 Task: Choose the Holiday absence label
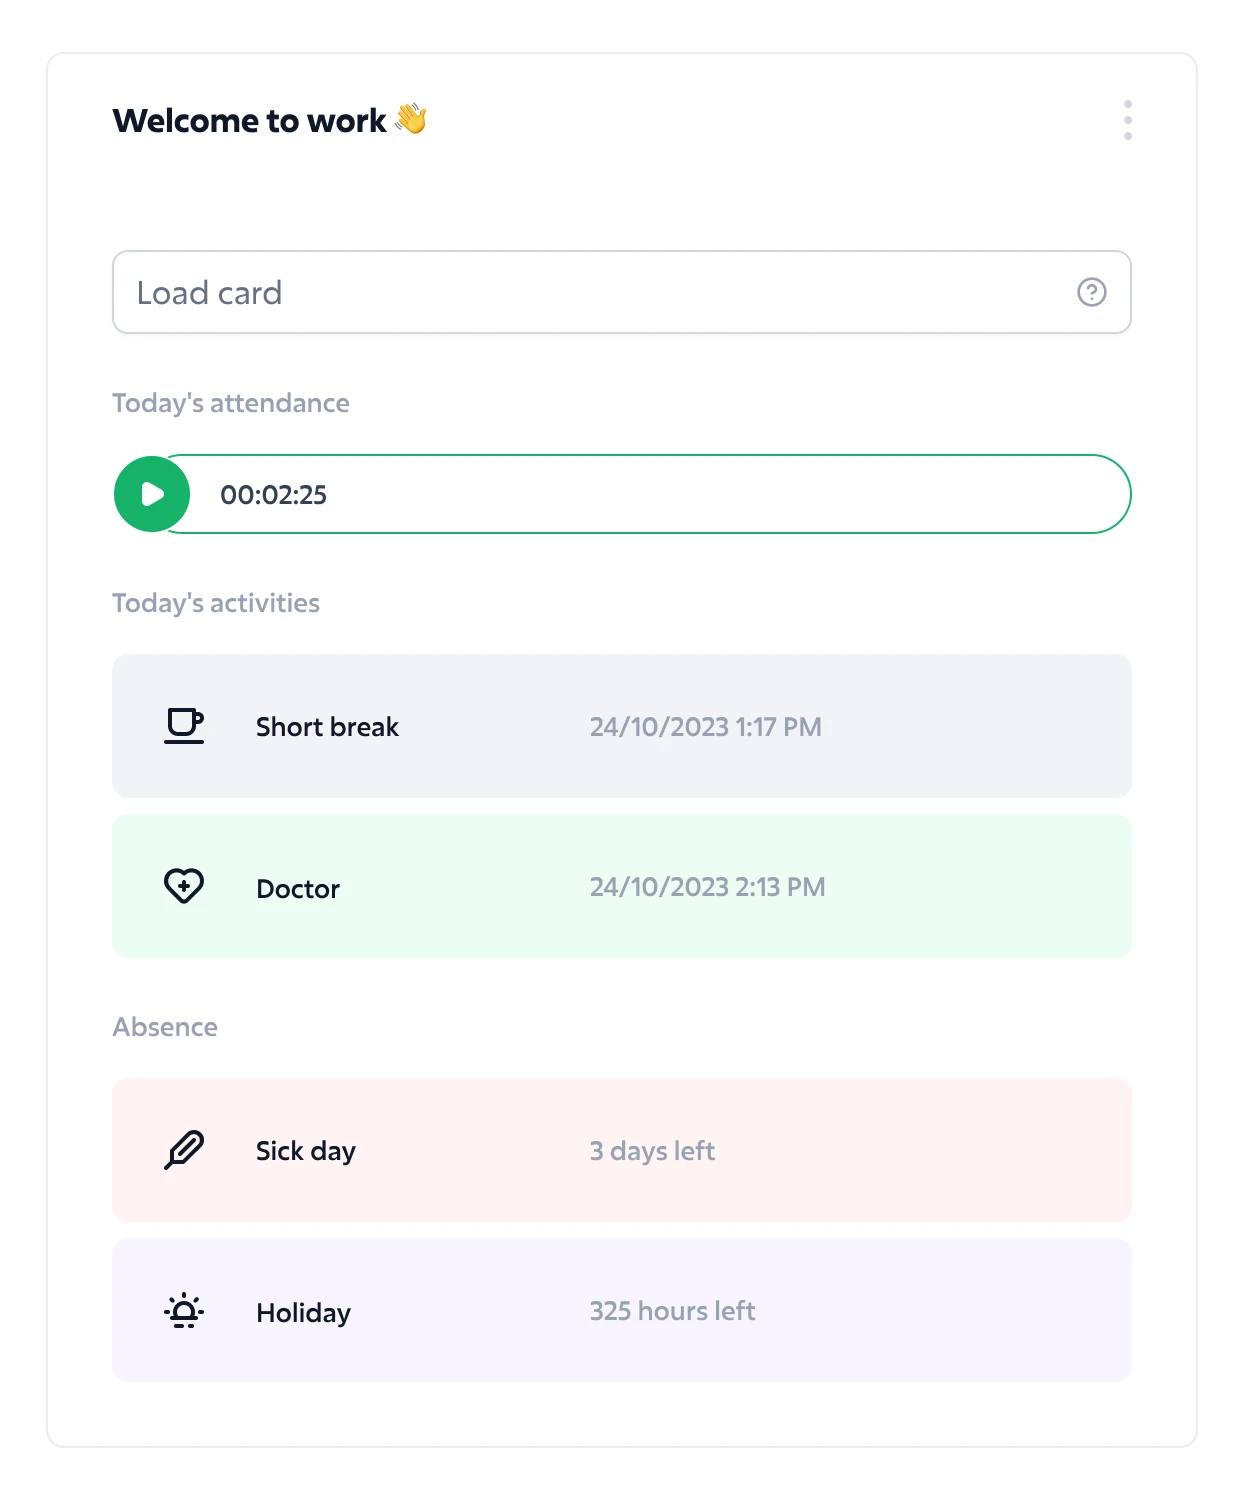(x=303, y=1313)
